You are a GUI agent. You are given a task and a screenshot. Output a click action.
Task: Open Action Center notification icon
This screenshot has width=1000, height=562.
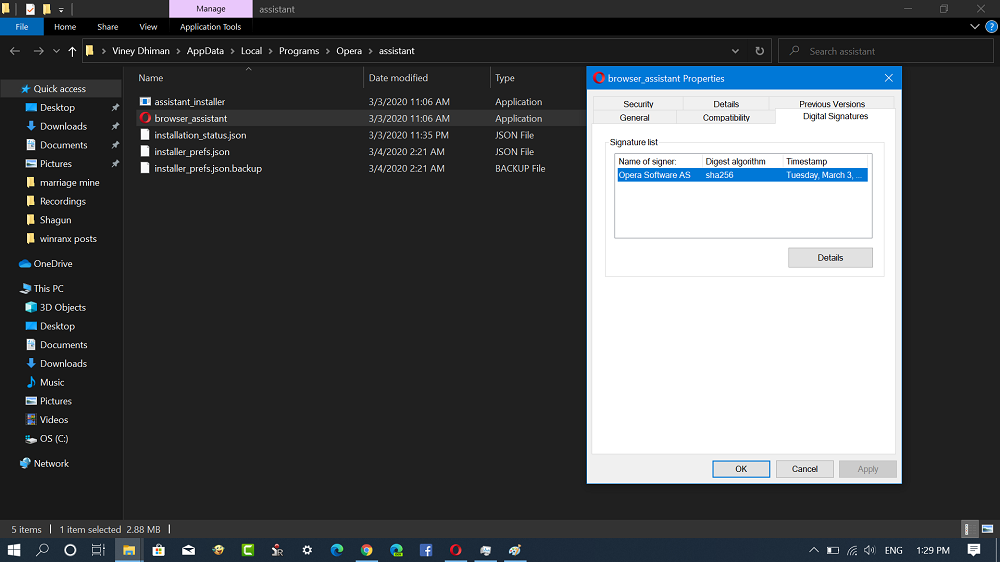click(x=973, y=550)
